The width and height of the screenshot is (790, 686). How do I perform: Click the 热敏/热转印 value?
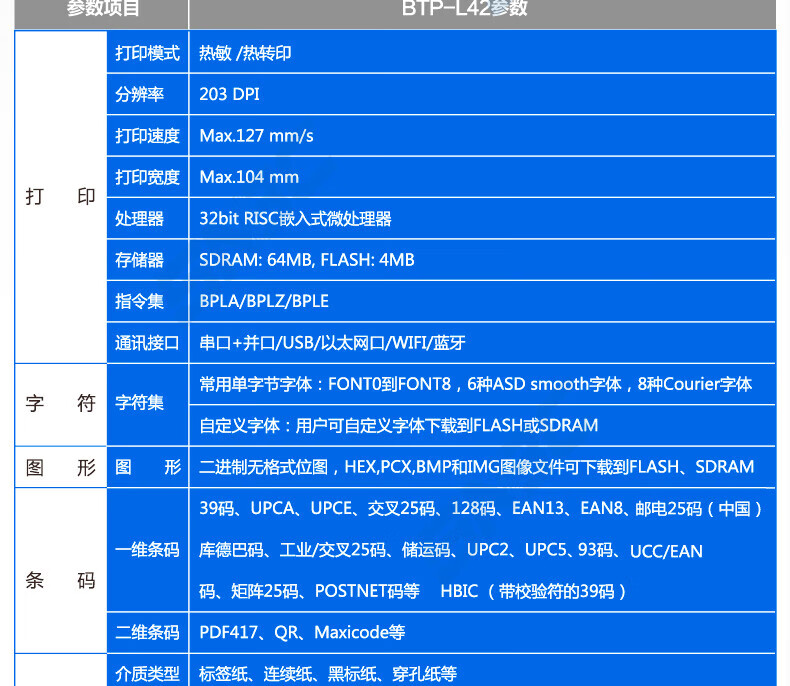246,53
